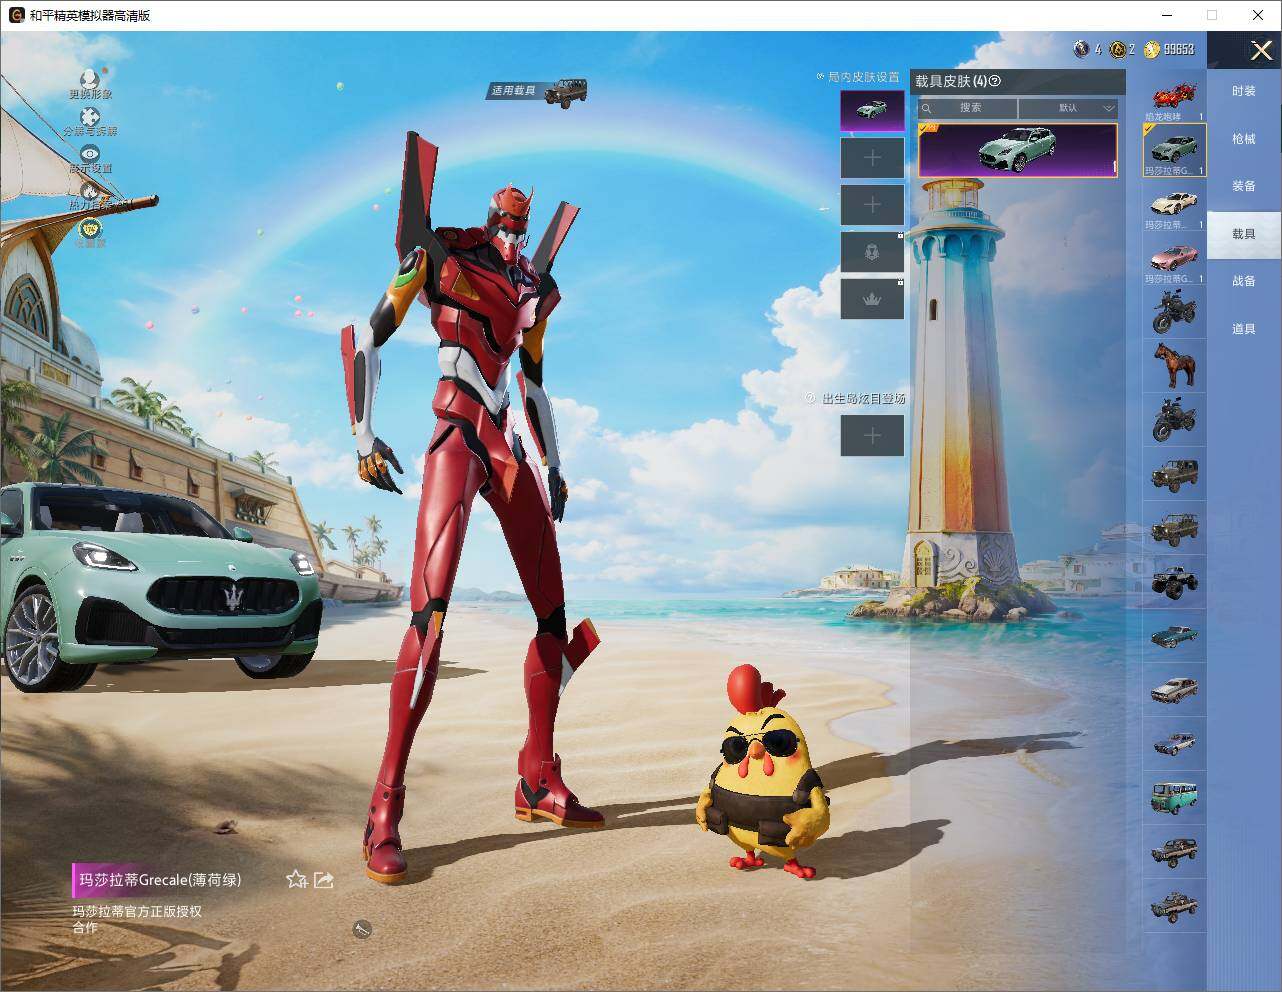
Task: Expand the 默认 sort dropdown
Action: 1068,108
